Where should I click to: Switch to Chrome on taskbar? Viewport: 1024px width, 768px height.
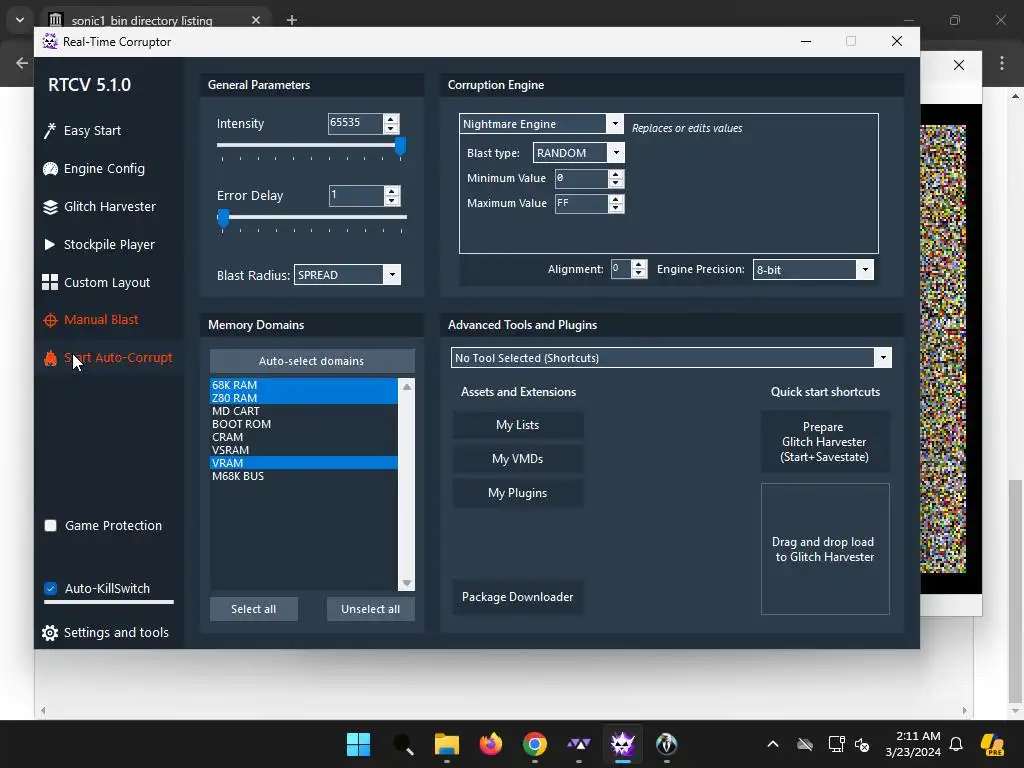pyautogui.click(x=535, y=744)
